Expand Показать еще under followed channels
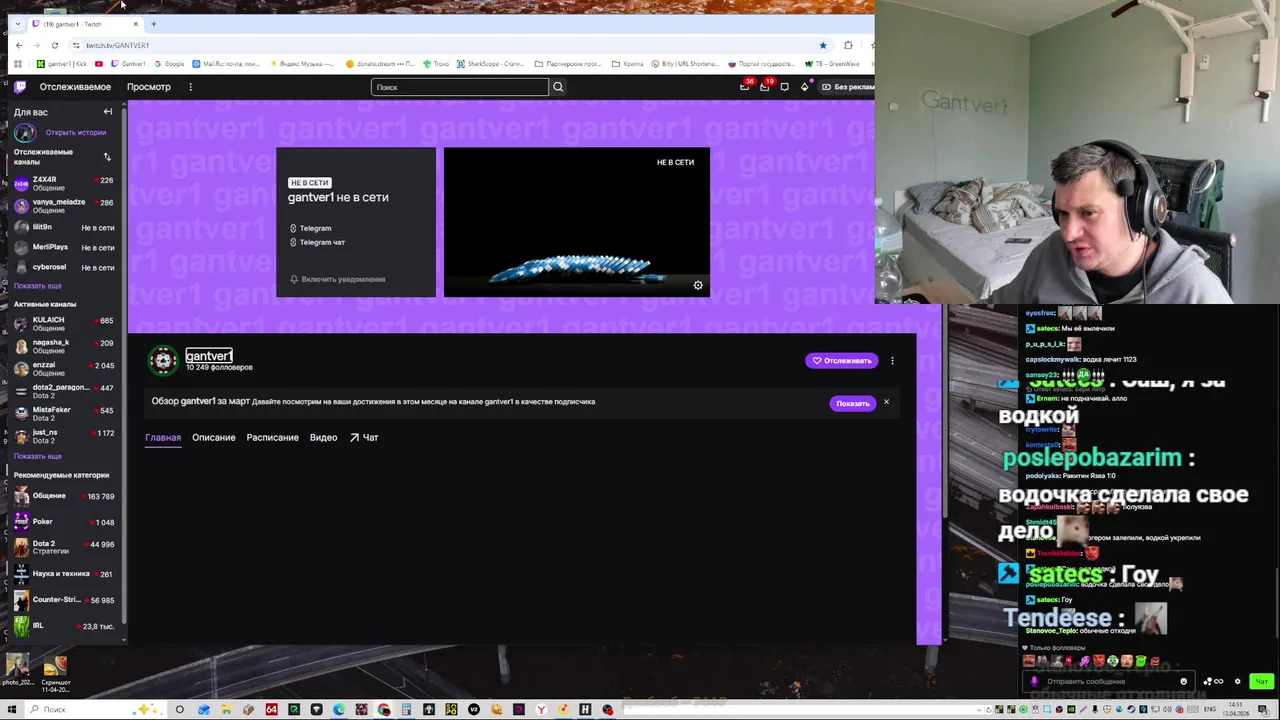1280x720 pixels. [x=37, y=286]
